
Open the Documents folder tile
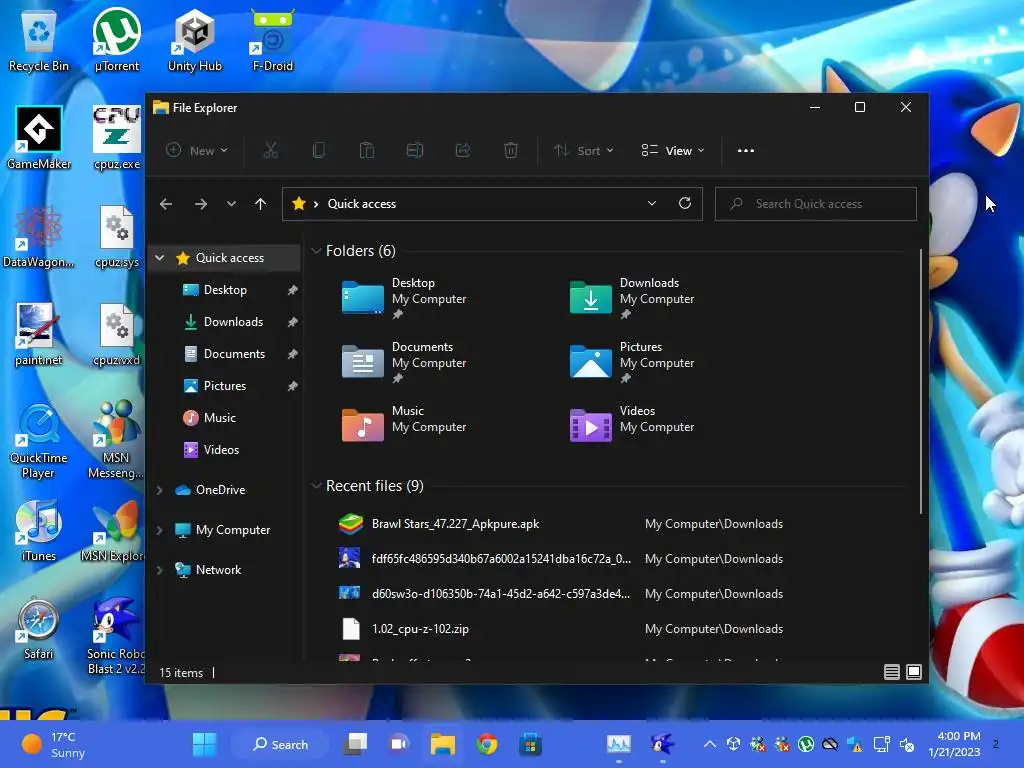coord(405,362)
